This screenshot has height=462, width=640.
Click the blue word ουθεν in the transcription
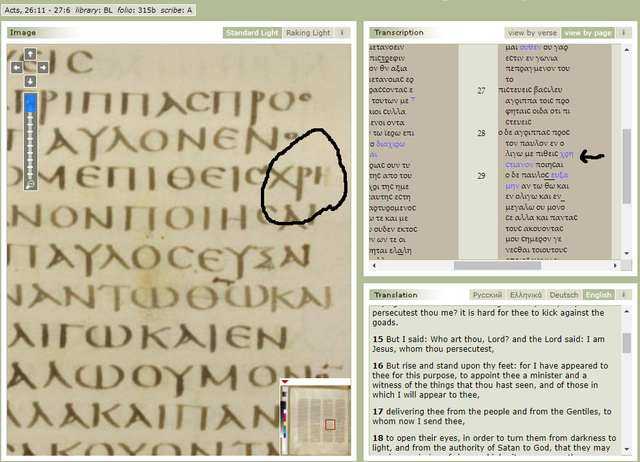530,47
